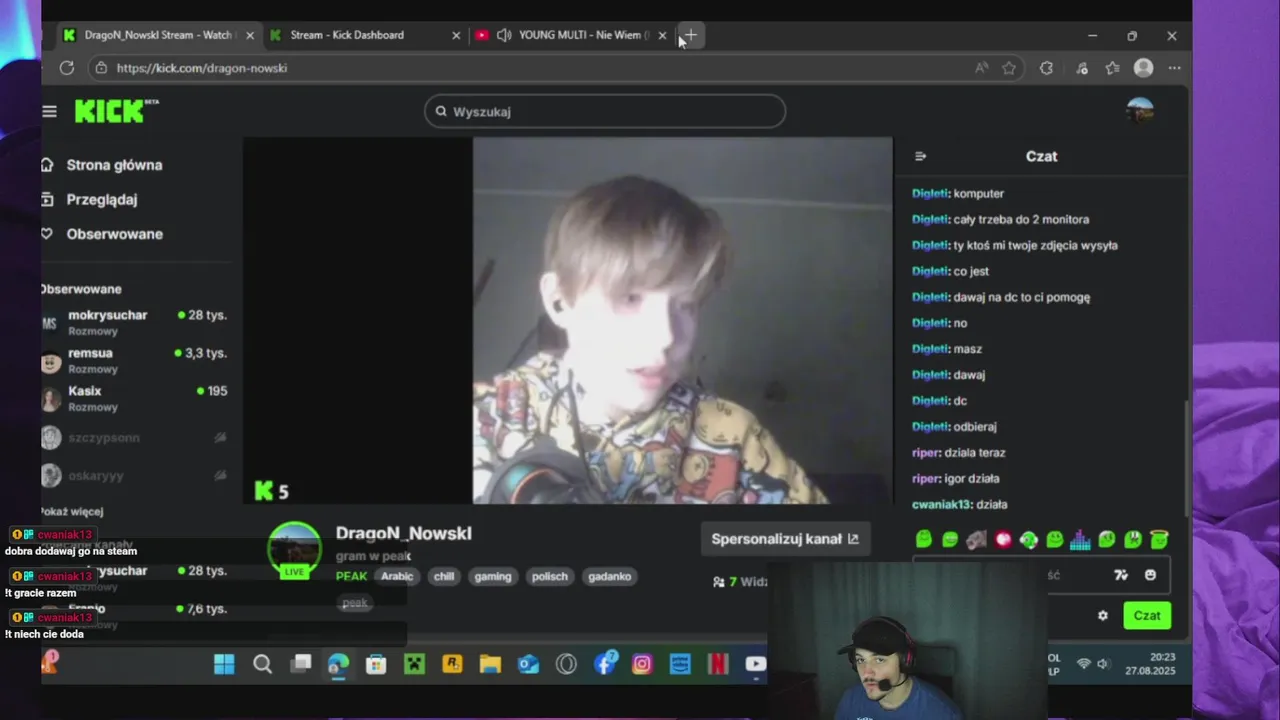Open browser extensions puzzle icon
The height and width of the screenshot is (720, 1280).
coord(1046,68)
